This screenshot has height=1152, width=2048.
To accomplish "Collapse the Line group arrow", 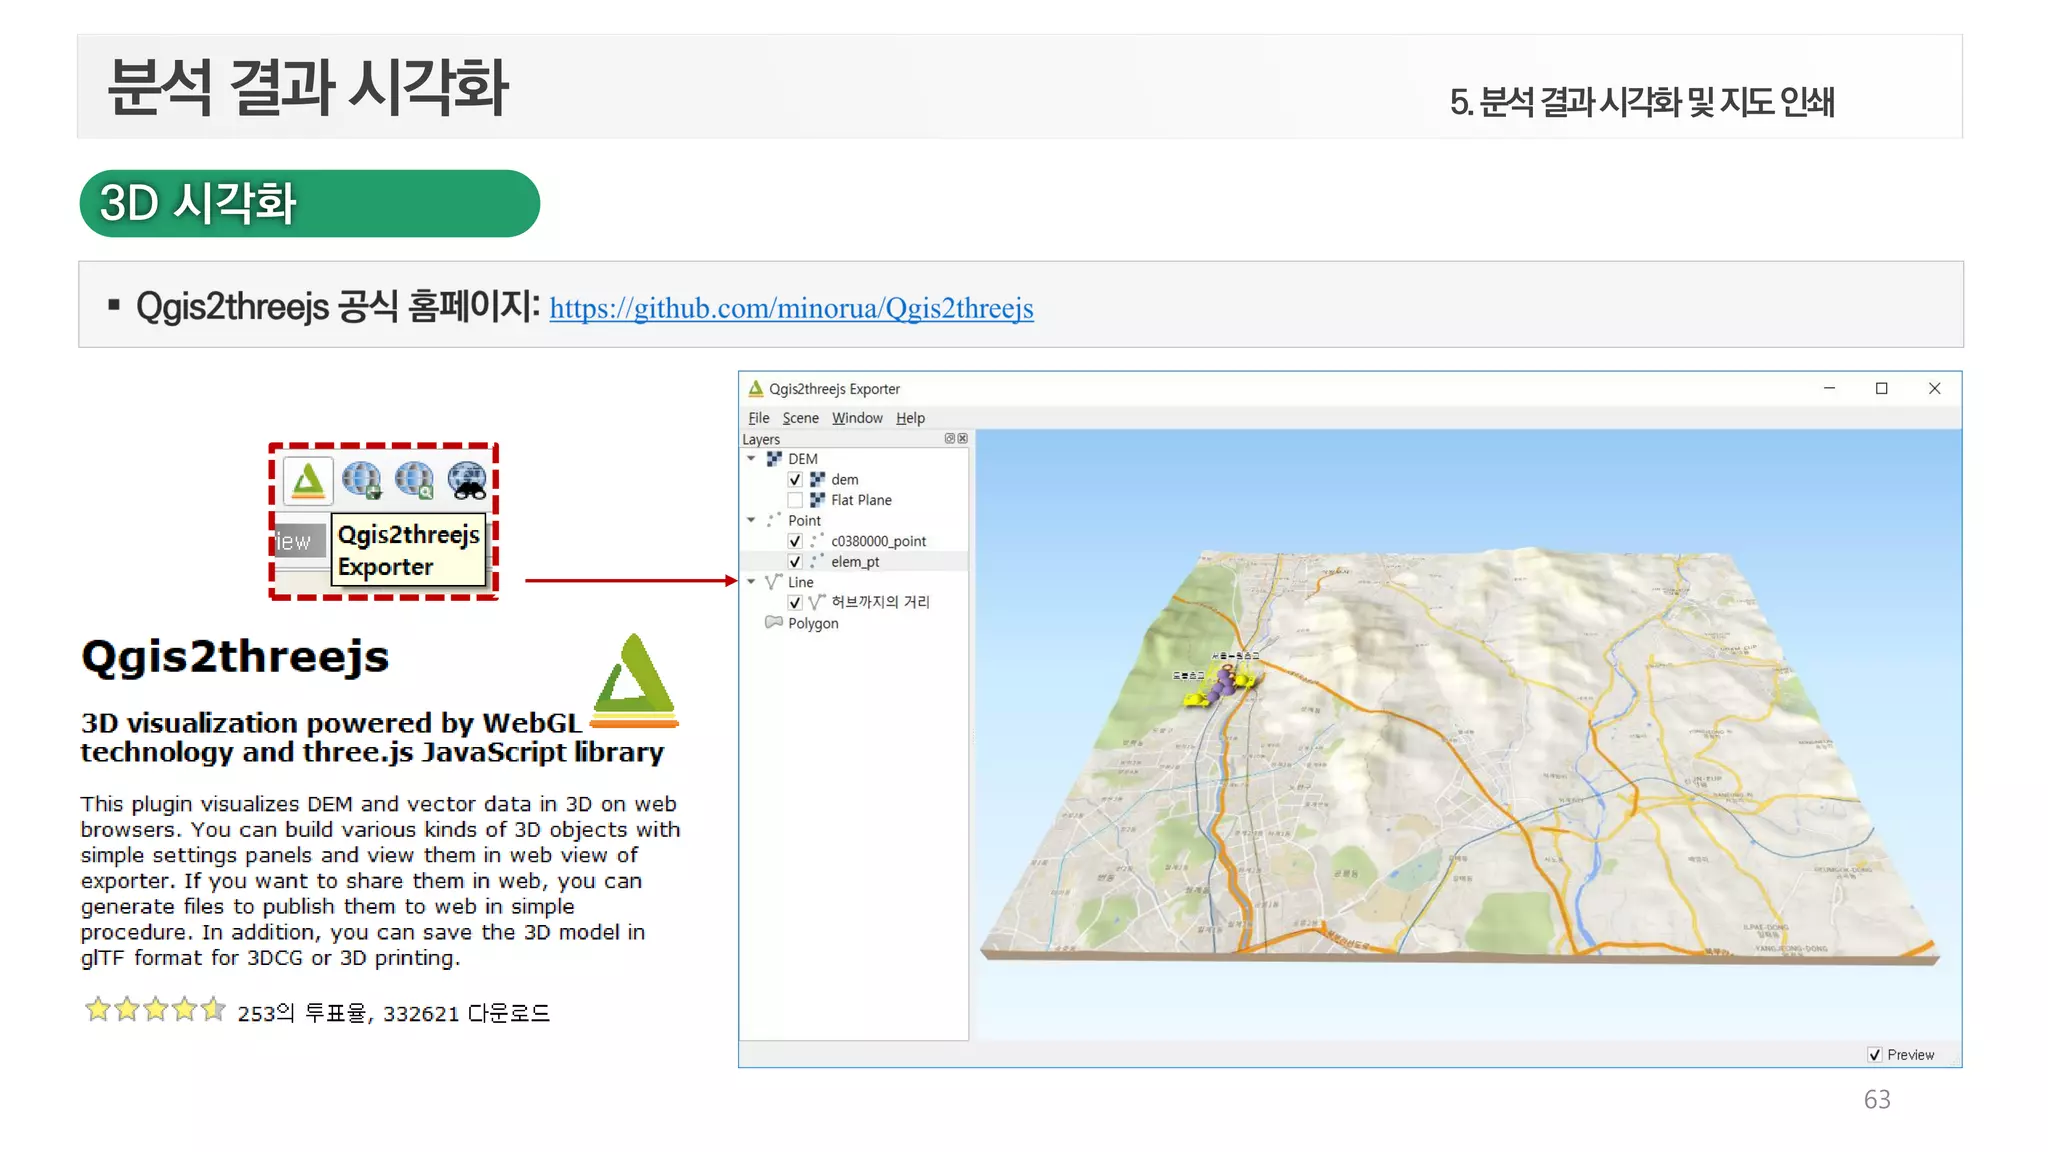I will tap(752, 581).
